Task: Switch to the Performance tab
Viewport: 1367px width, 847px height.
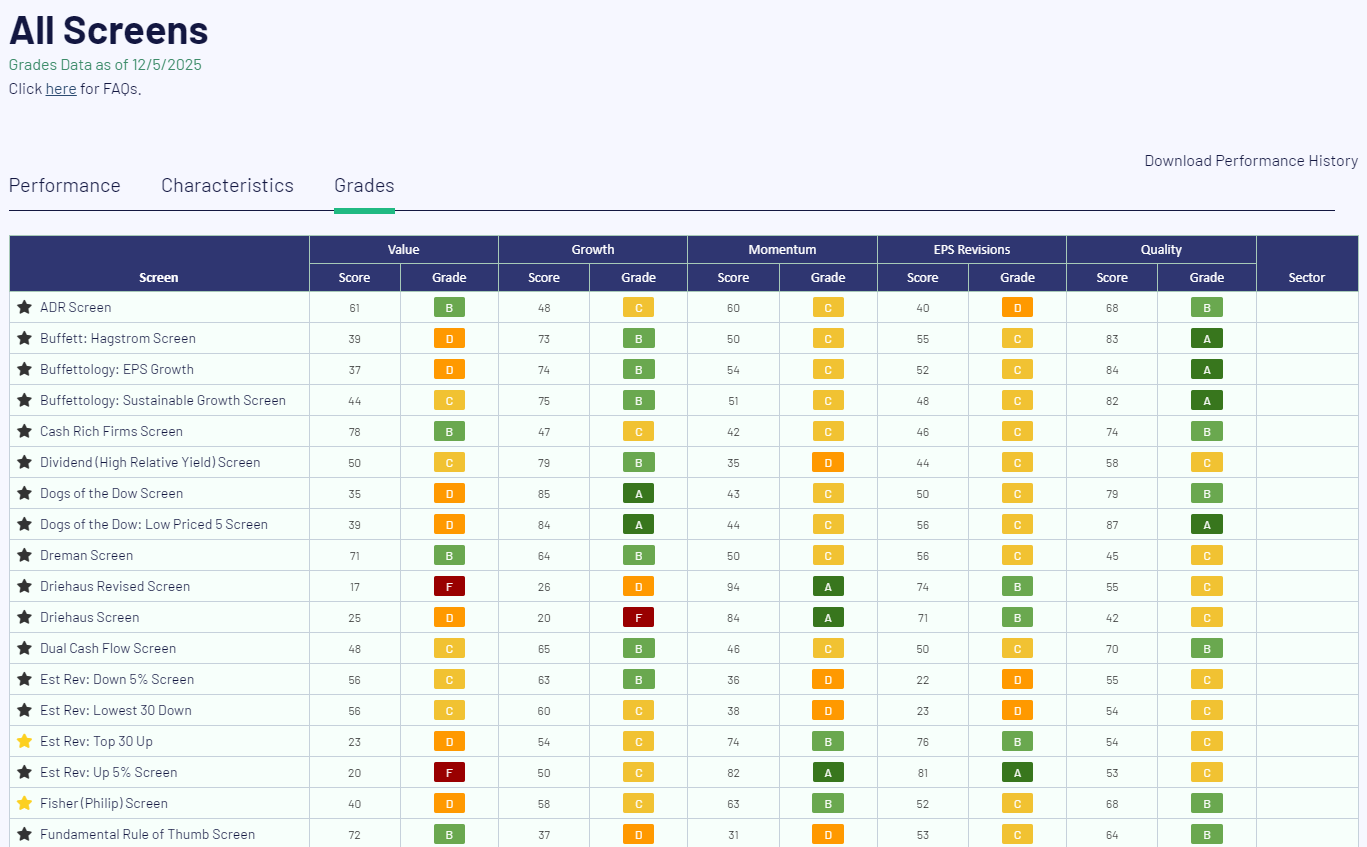Action: click(x=65, y=185)
